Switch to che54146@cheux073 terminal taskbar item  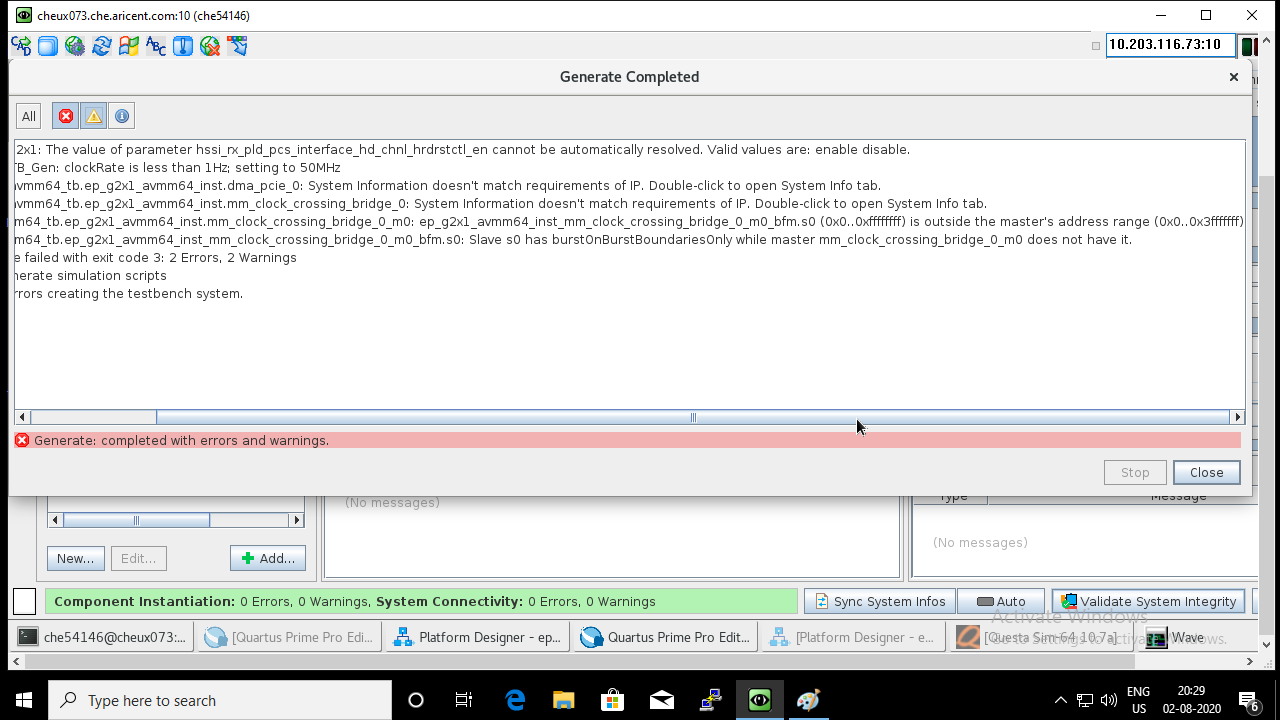[104, 637]
